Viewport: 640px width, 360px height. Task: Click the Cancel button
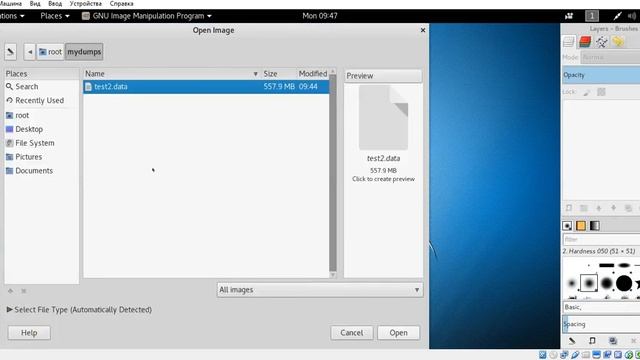[351, 333]
